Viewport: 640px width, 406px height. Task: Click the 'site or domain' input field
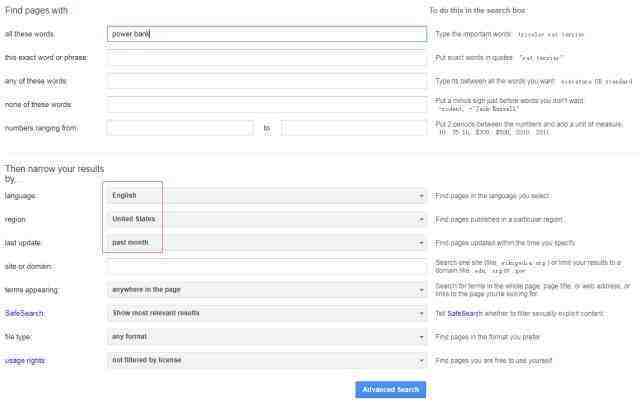click(x=267, y=266)
